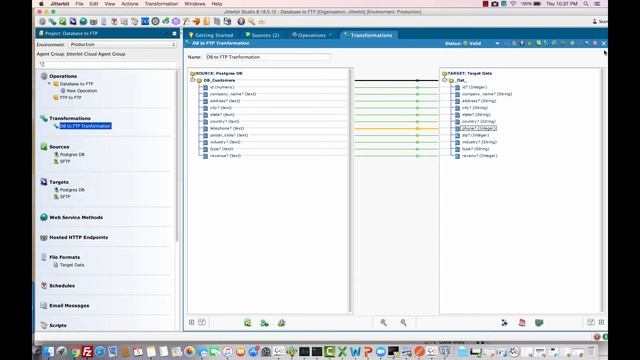Viewport: 640px width, 360px height.
Task: Collapse the DB_Customers source node
Action: click(x=192, y=80)
